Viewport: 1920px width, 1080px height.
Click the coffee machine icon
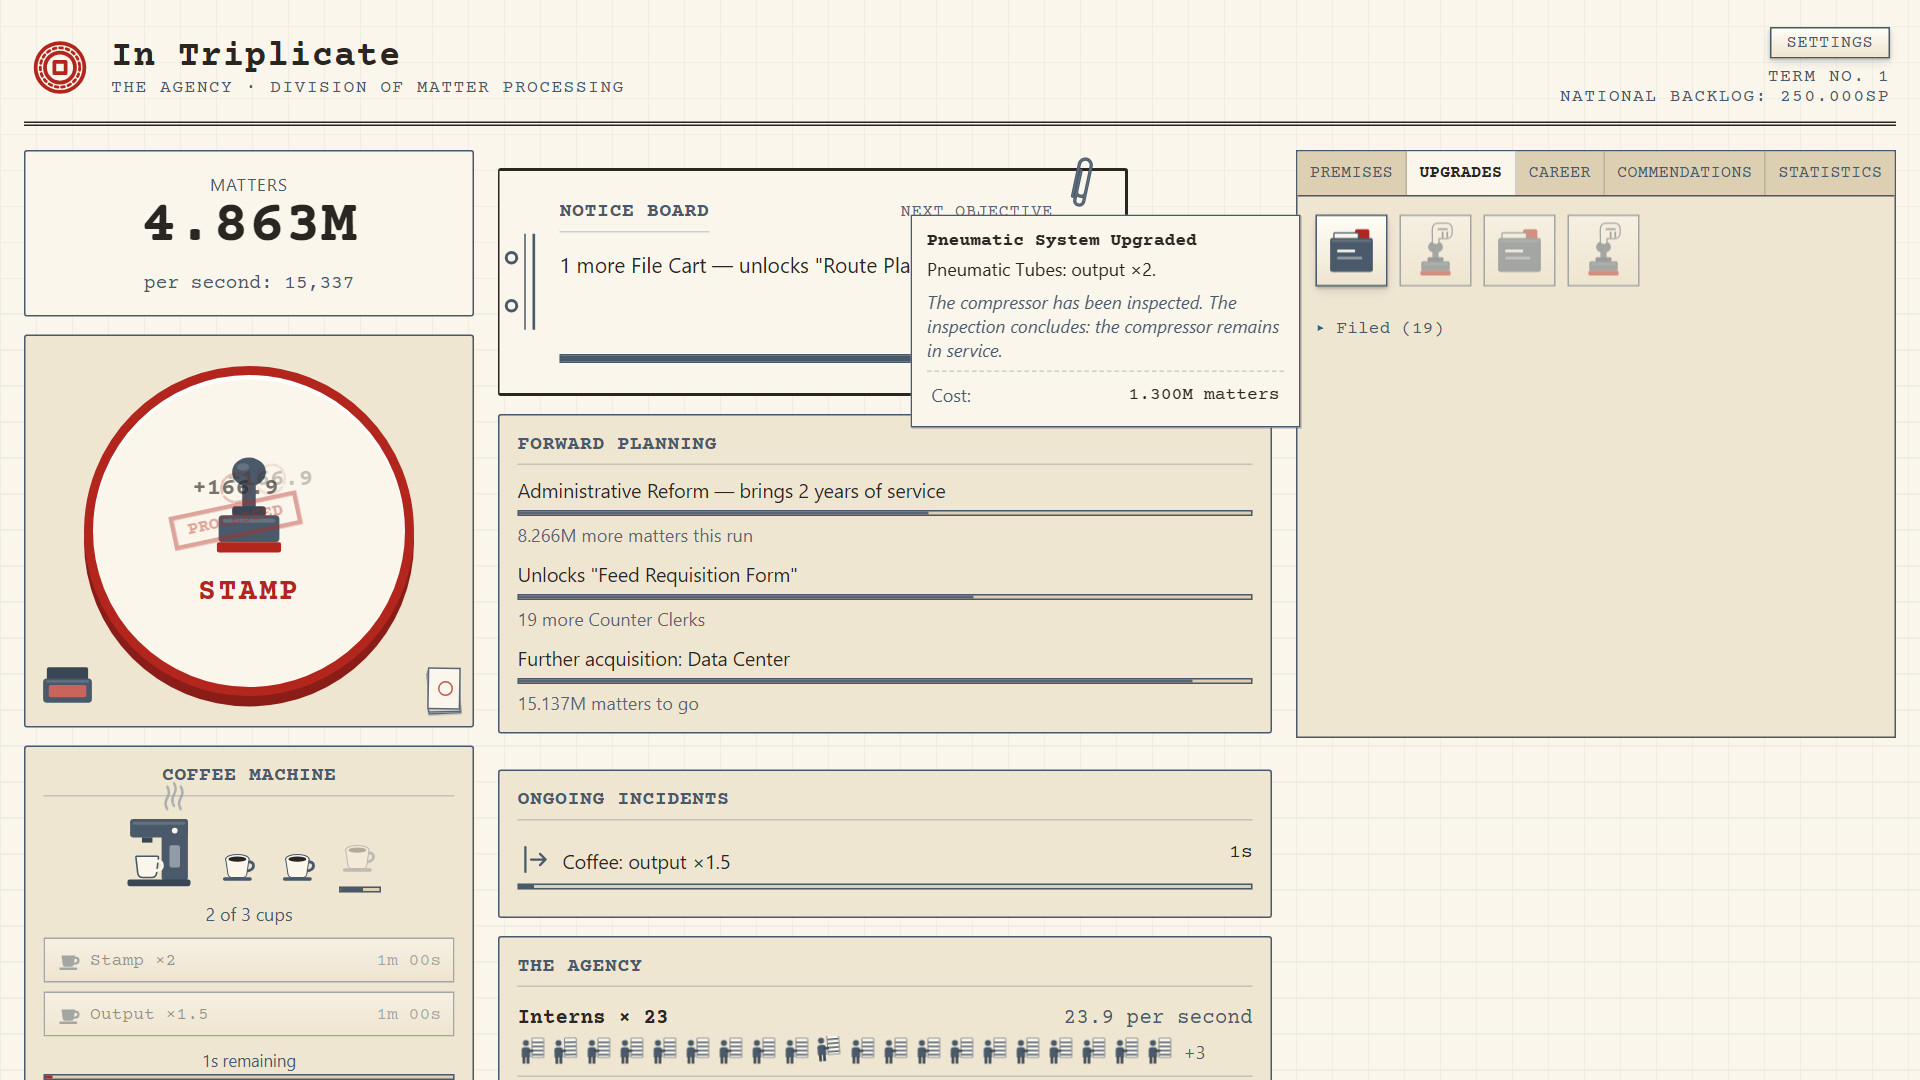pos(159,852)
